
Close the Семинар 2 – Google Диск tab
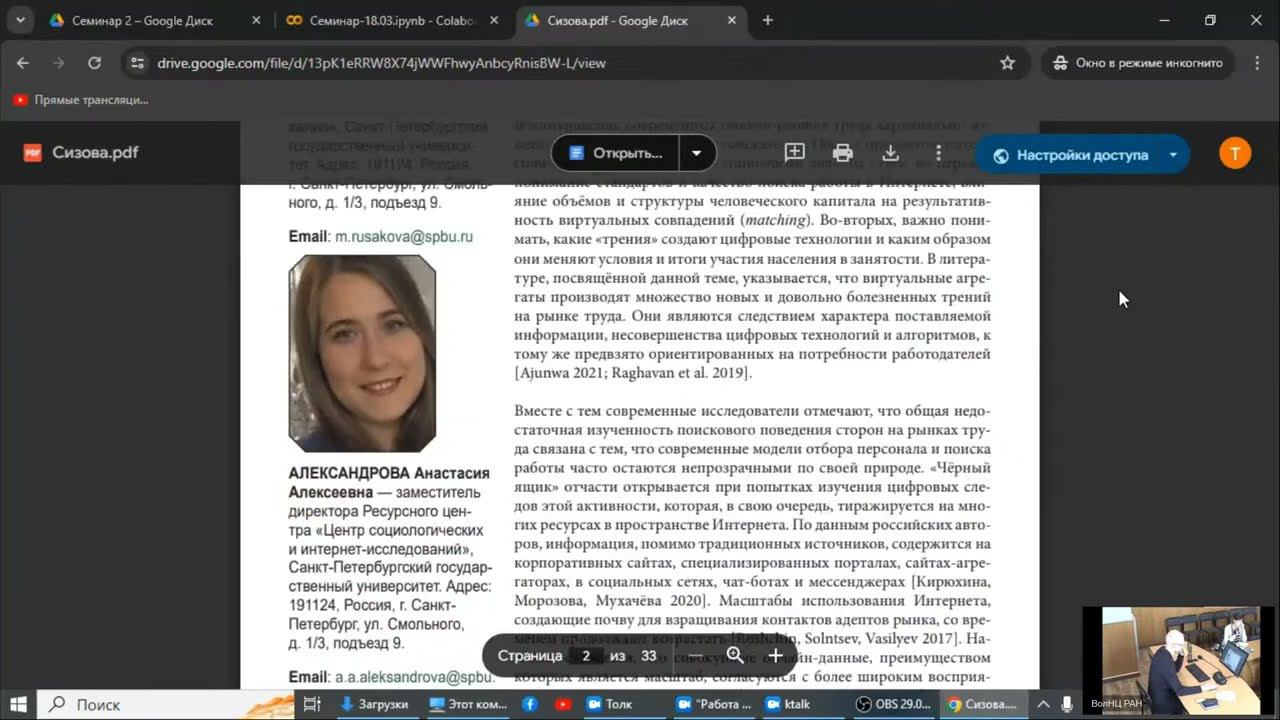(256, 20)
